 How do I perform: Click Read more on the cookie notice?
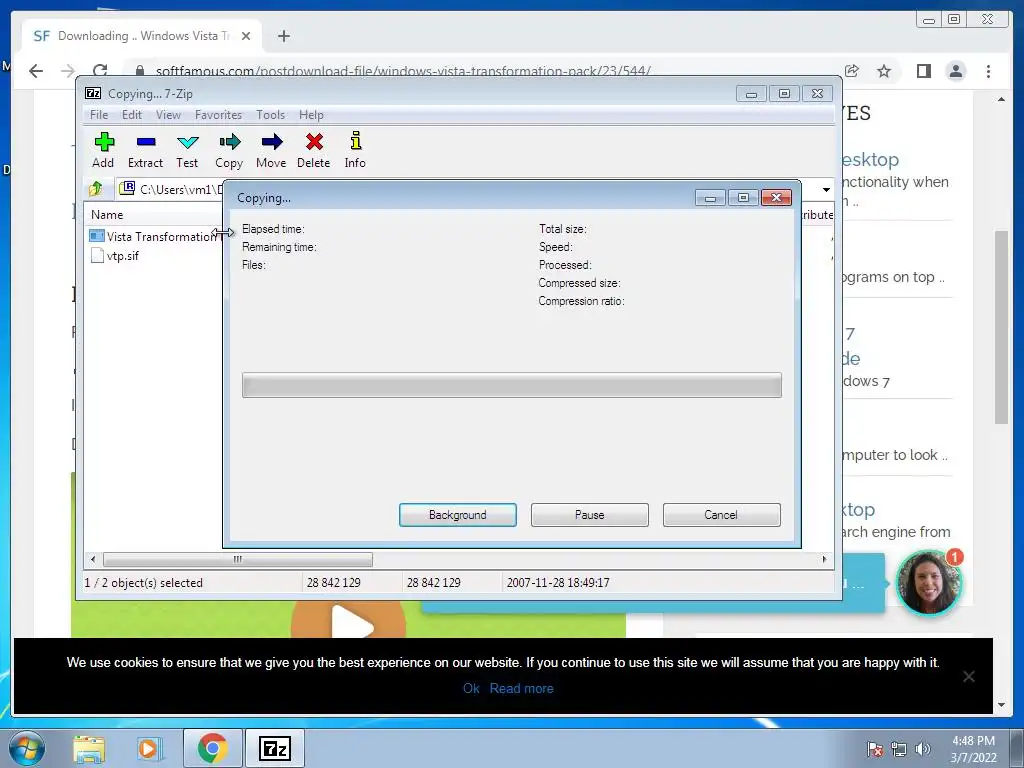click(x=521, y=688)
